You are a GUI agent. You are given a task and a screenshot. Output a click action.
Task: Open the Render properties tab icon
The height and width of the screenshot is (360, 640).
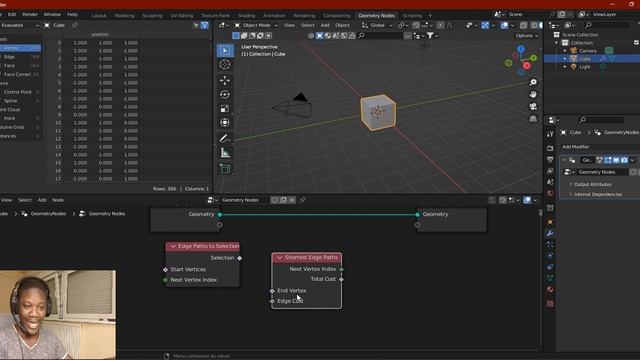[550, 148]
